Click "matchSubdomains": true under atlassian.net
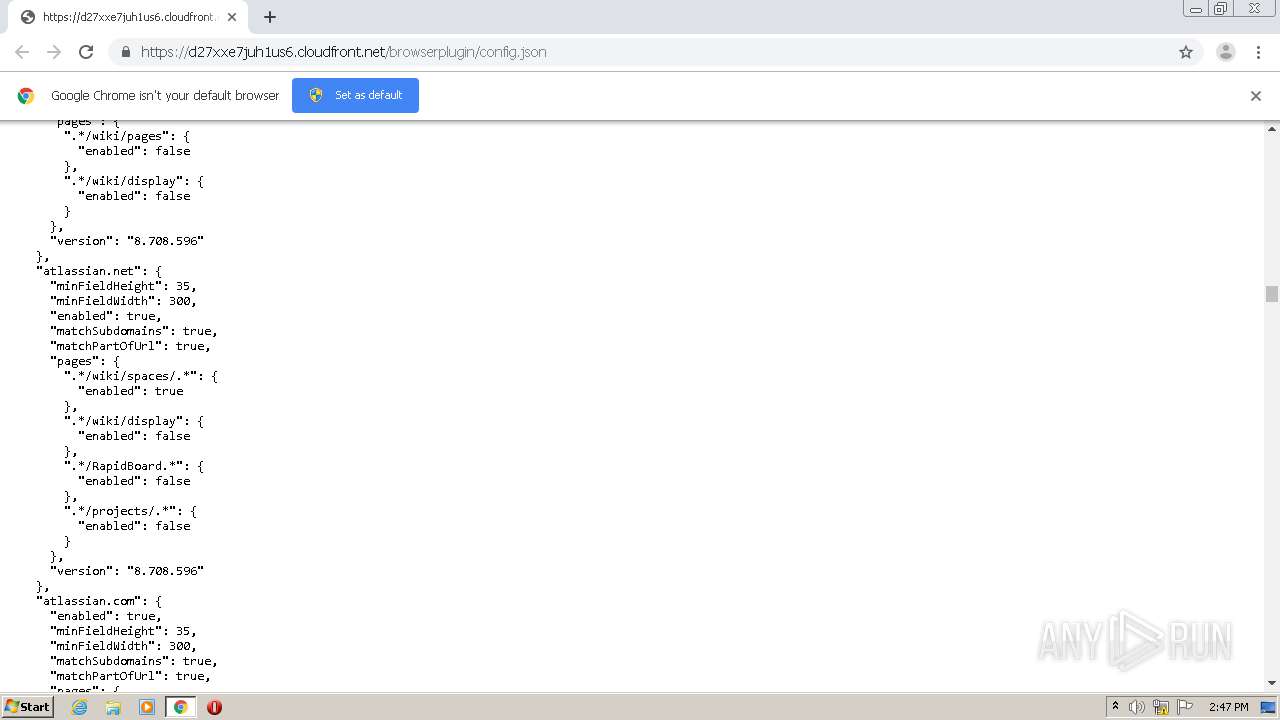 [134, 331]
